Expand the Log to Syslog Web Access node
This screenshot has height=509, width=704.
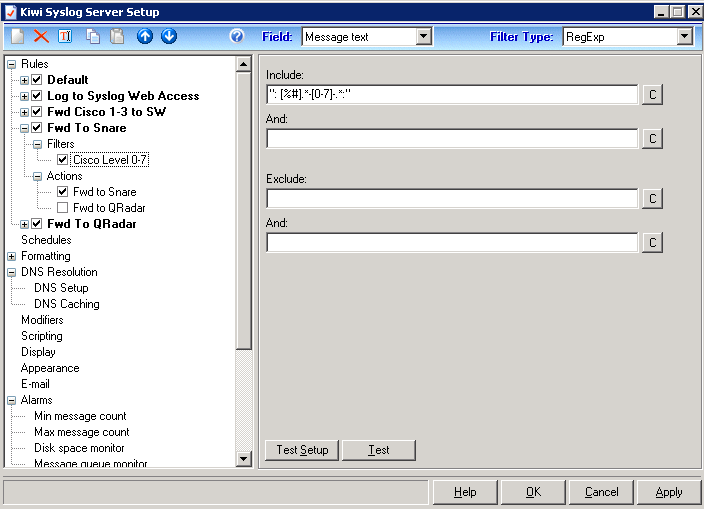click(25, 97)
